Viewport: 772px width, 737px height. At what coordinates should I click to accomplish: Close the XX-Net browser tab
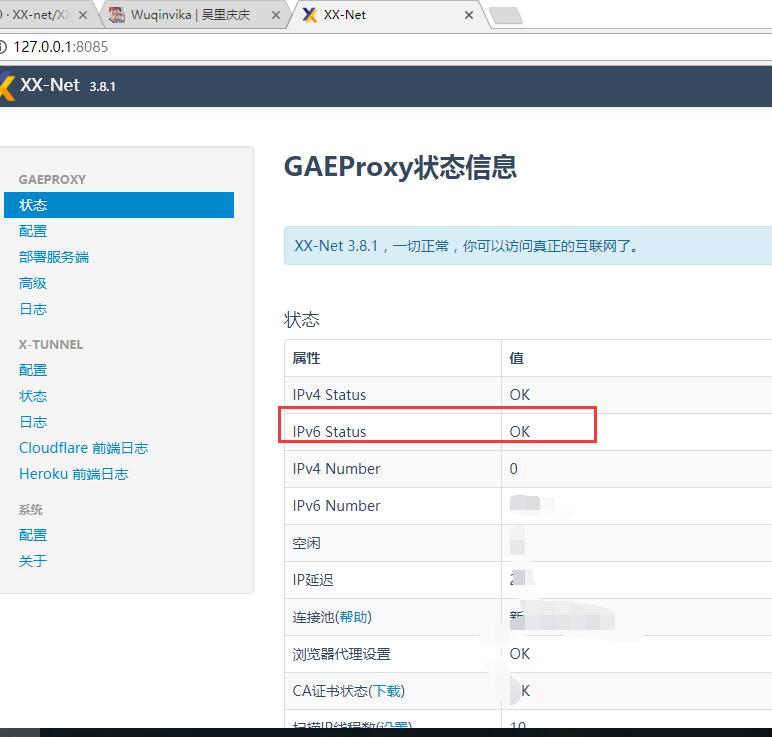coord(469,15)
